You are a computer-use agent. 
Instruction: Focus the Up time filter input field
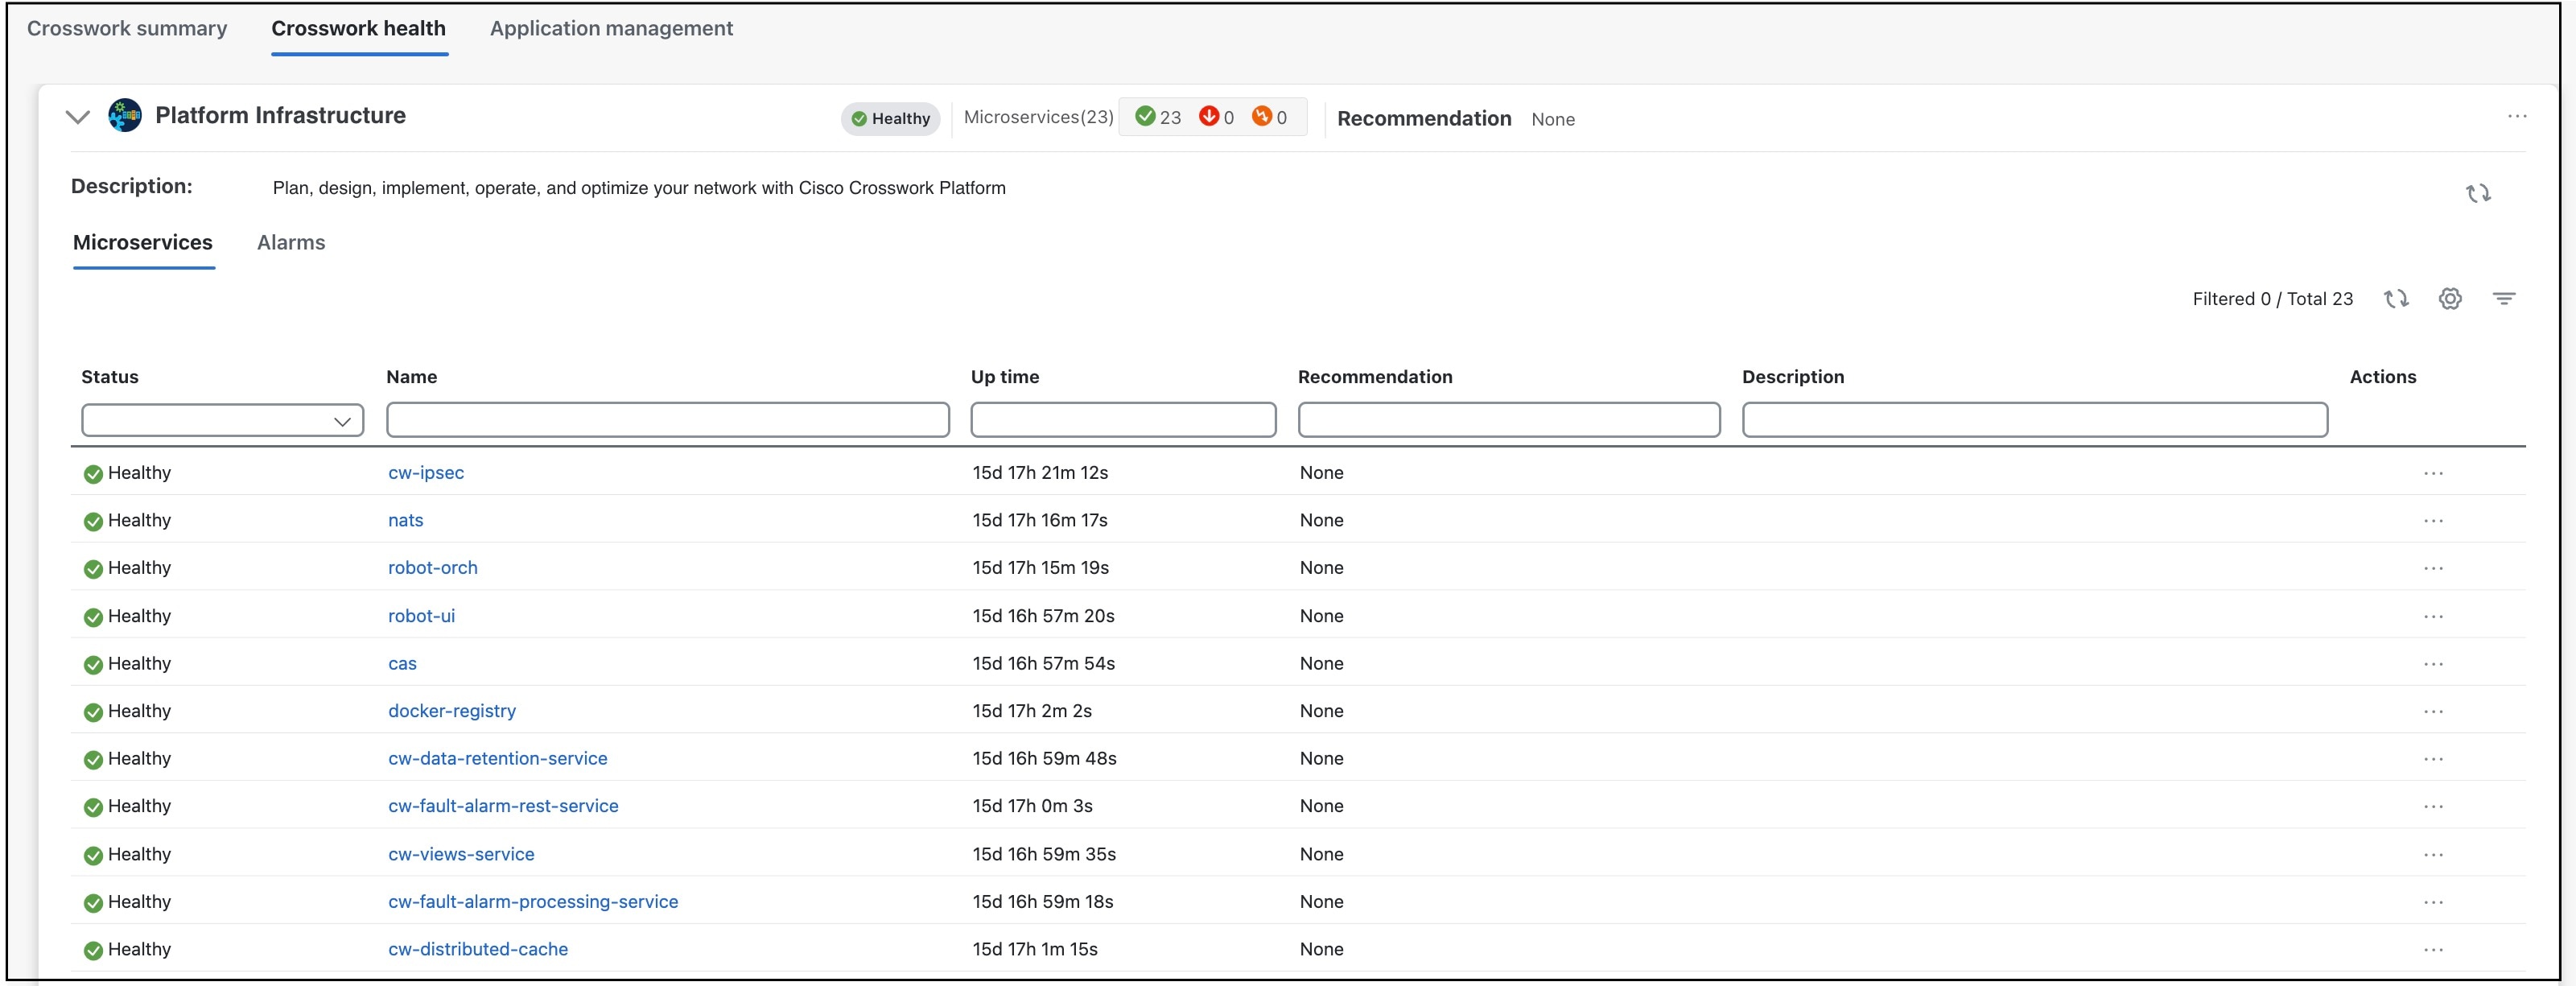pos(1123,420)
